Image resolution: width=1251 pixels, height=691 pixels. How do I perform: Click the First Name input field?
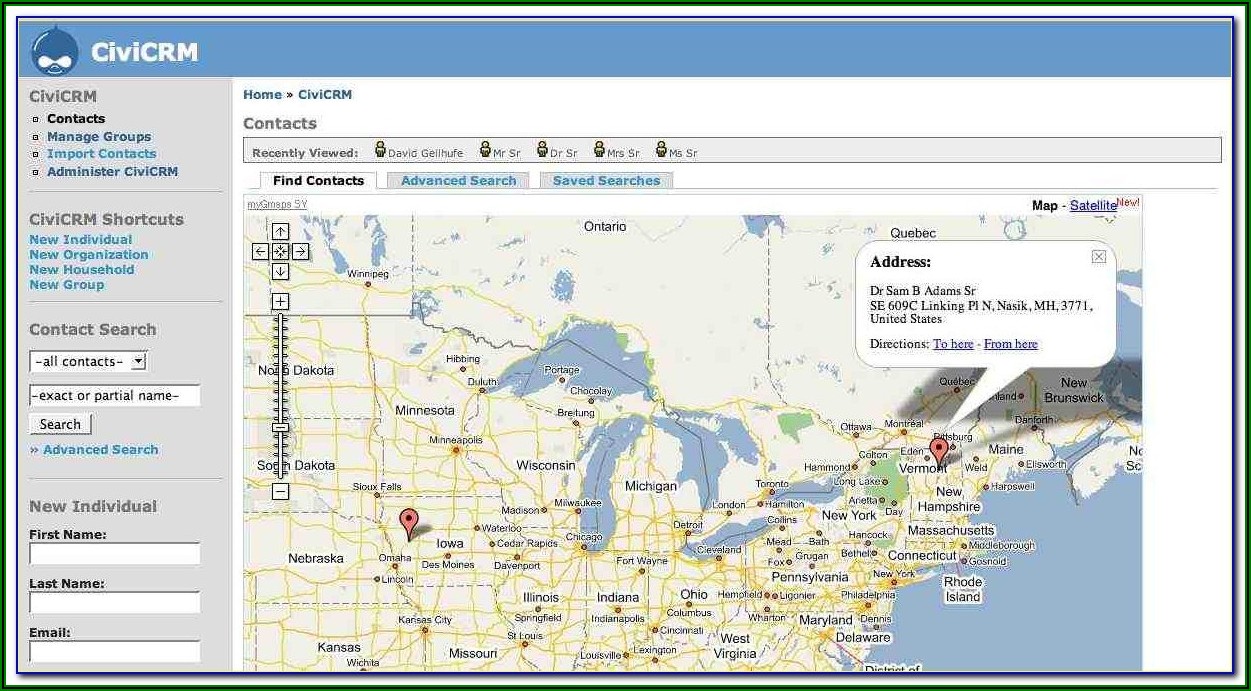tap(114, 554)
